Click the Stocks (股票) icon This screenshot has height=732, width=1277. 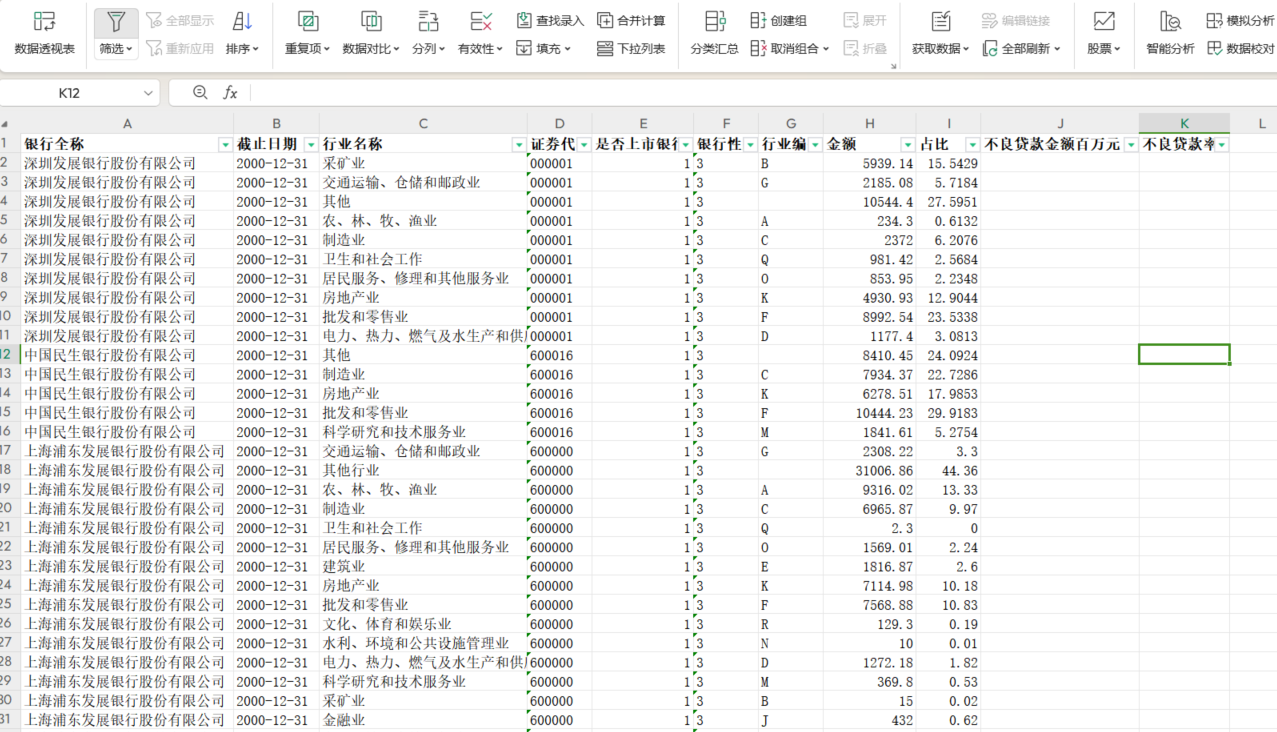click(x=1104, y=21)
